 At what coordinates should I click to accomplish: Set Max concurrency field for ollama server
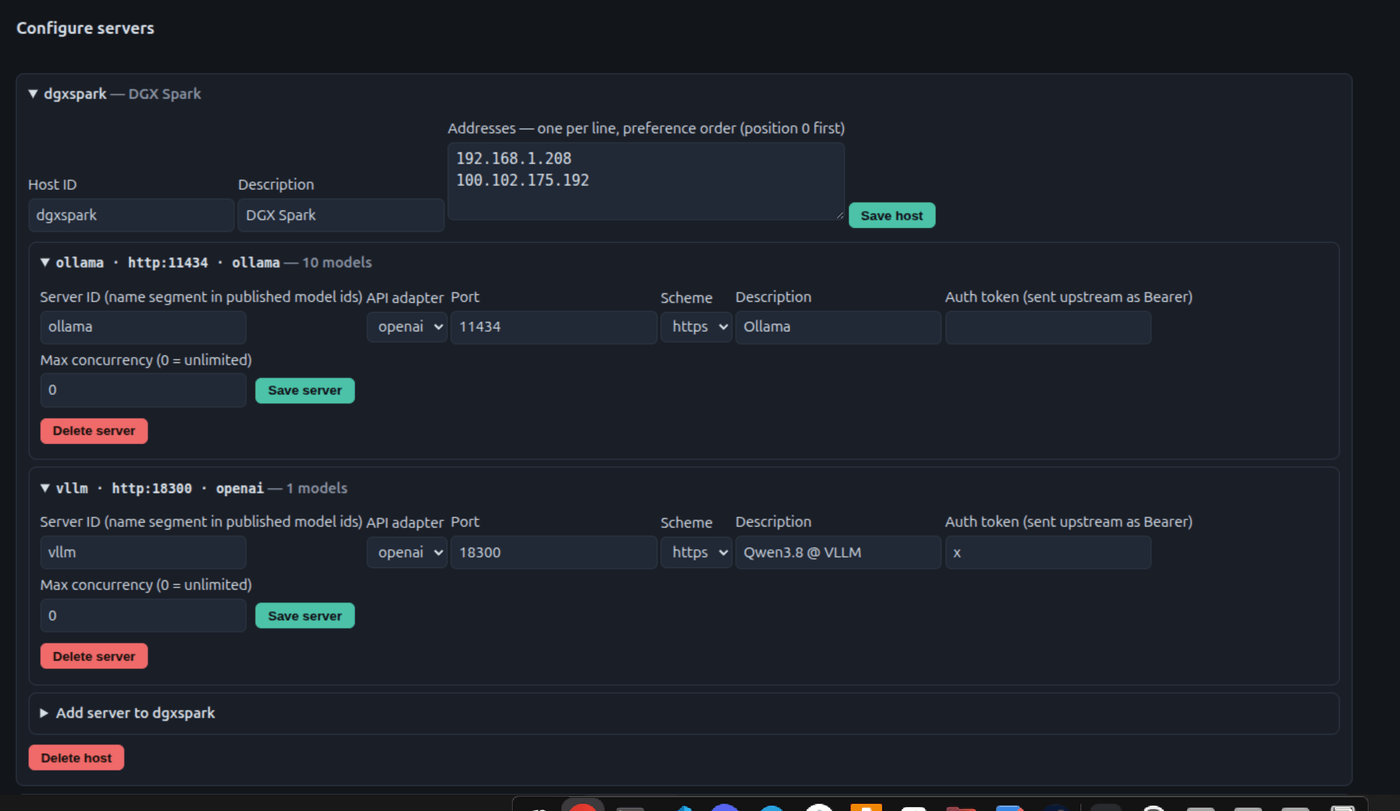(x=143, y=390)
